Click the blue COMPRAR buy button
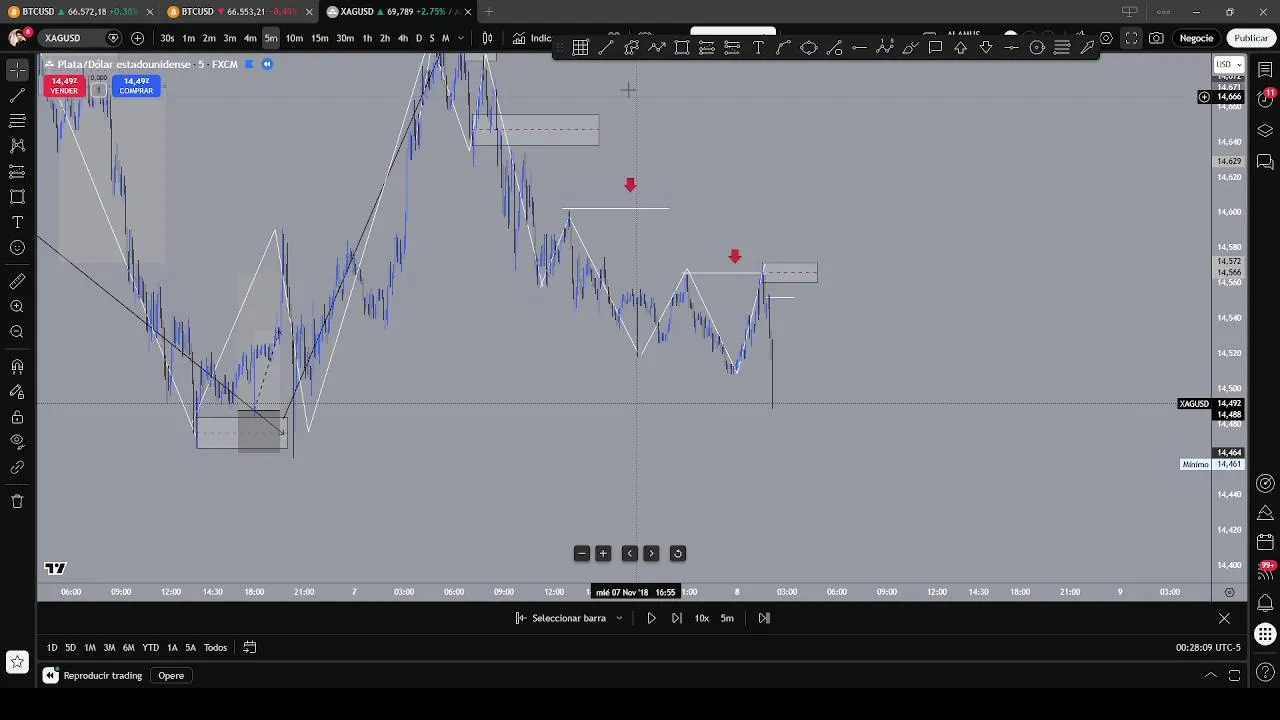Viewport: 1280px width, 720px height. [x=136, y=86]
